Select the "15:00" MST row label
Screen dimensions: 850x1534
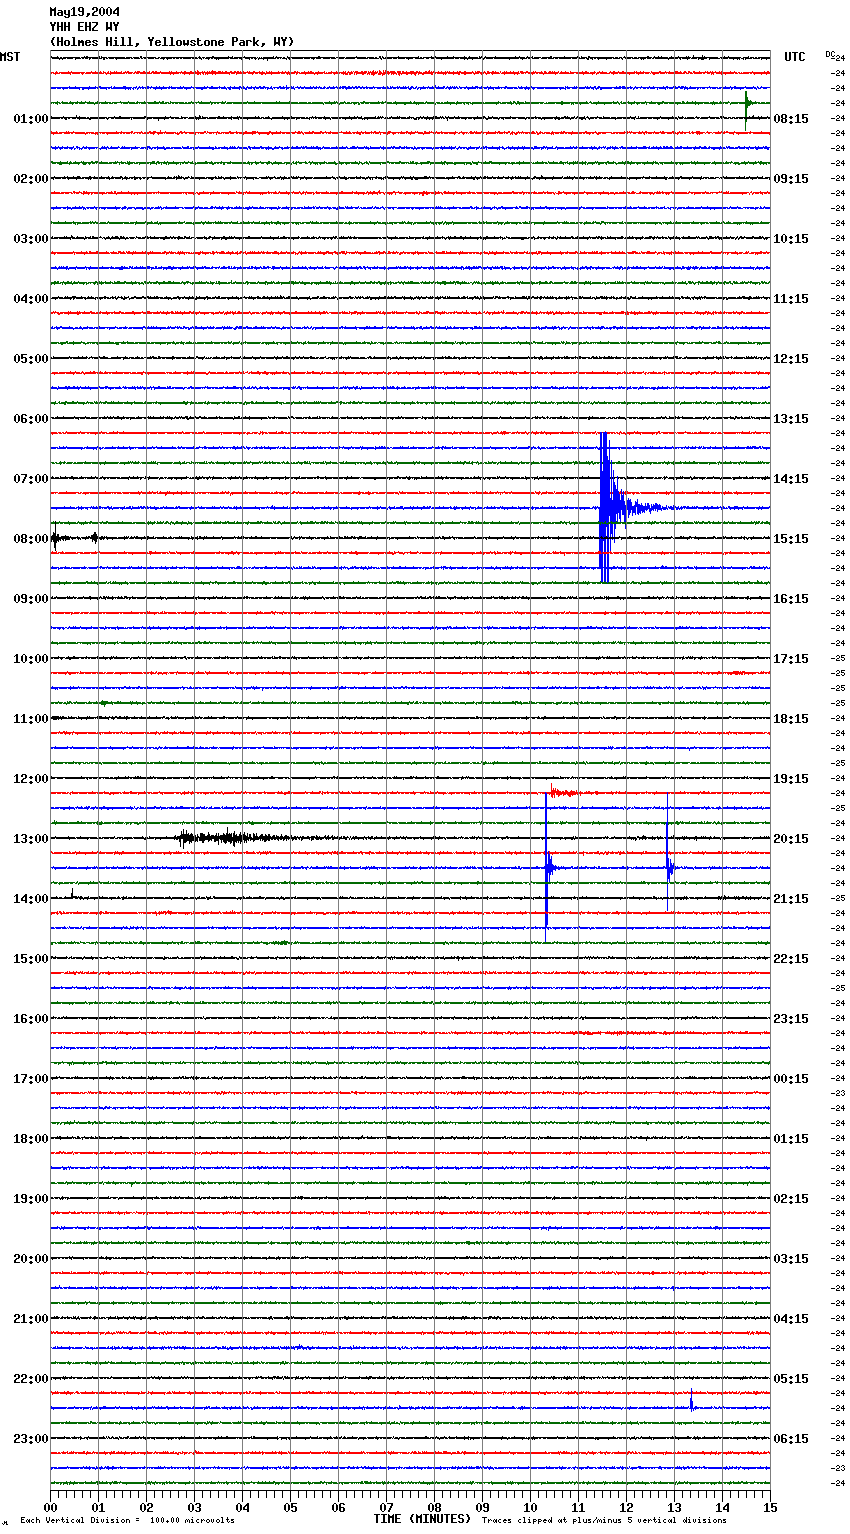point(31,959)
